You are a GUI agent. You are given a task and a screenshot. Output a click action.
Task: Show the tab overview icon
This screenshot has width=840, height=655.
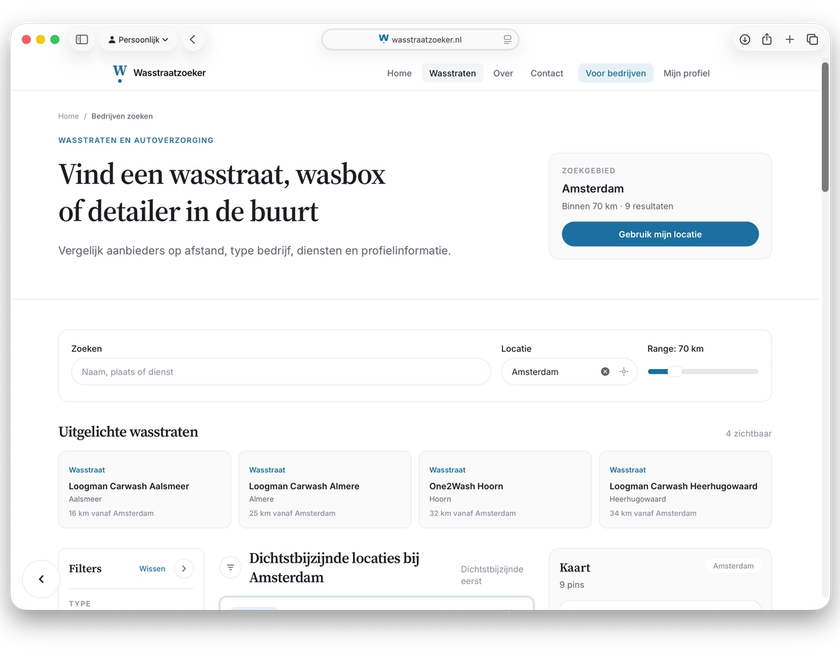tap(812, 40)
